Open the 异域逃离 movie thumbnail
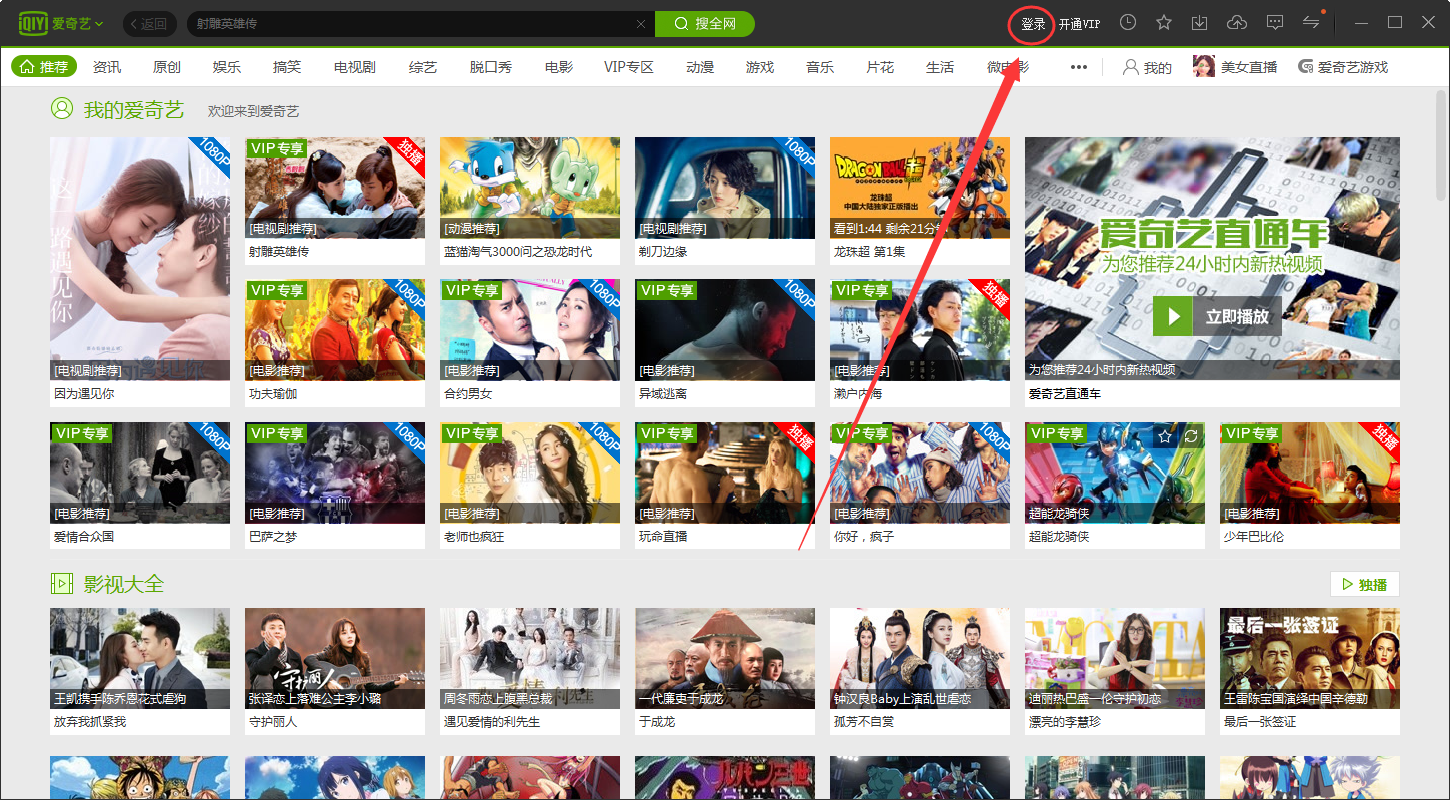The width and height of the screenshot is (1450, 800). 725,330
